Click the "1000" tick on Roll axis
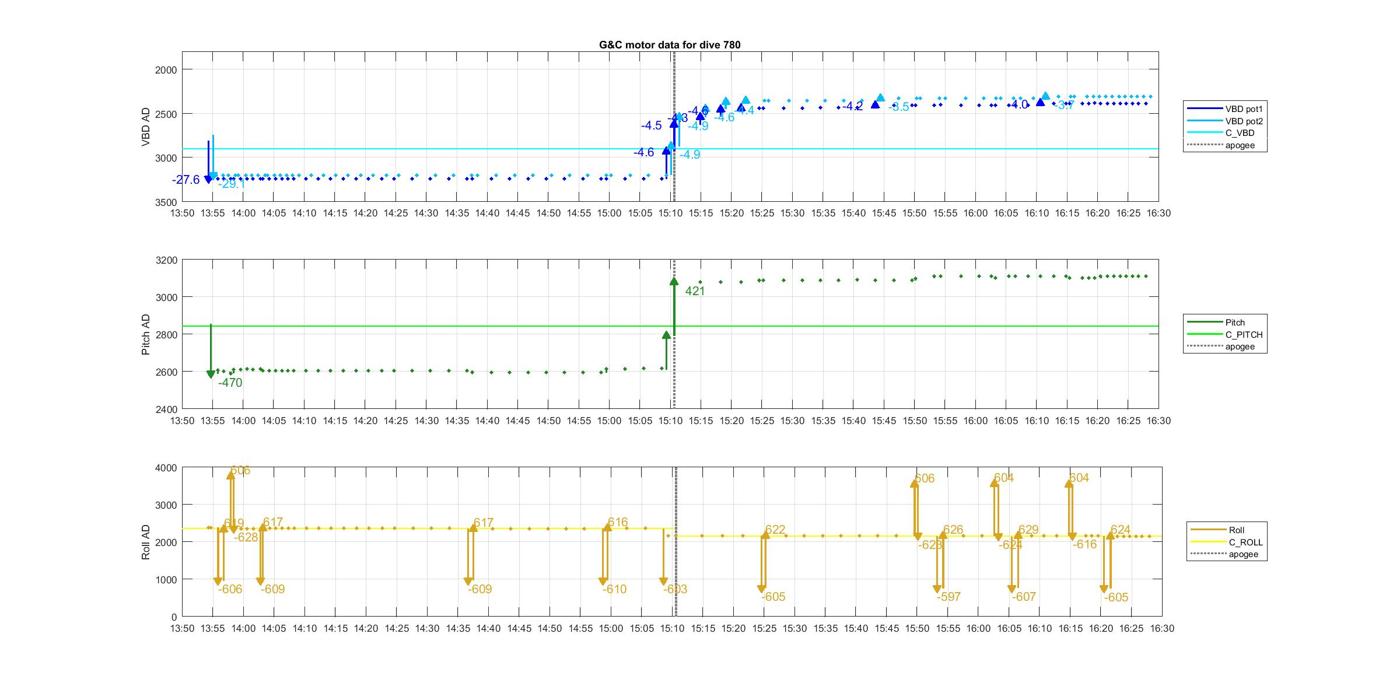This screenshot has height=693, width=1400. tap(166, 580)
